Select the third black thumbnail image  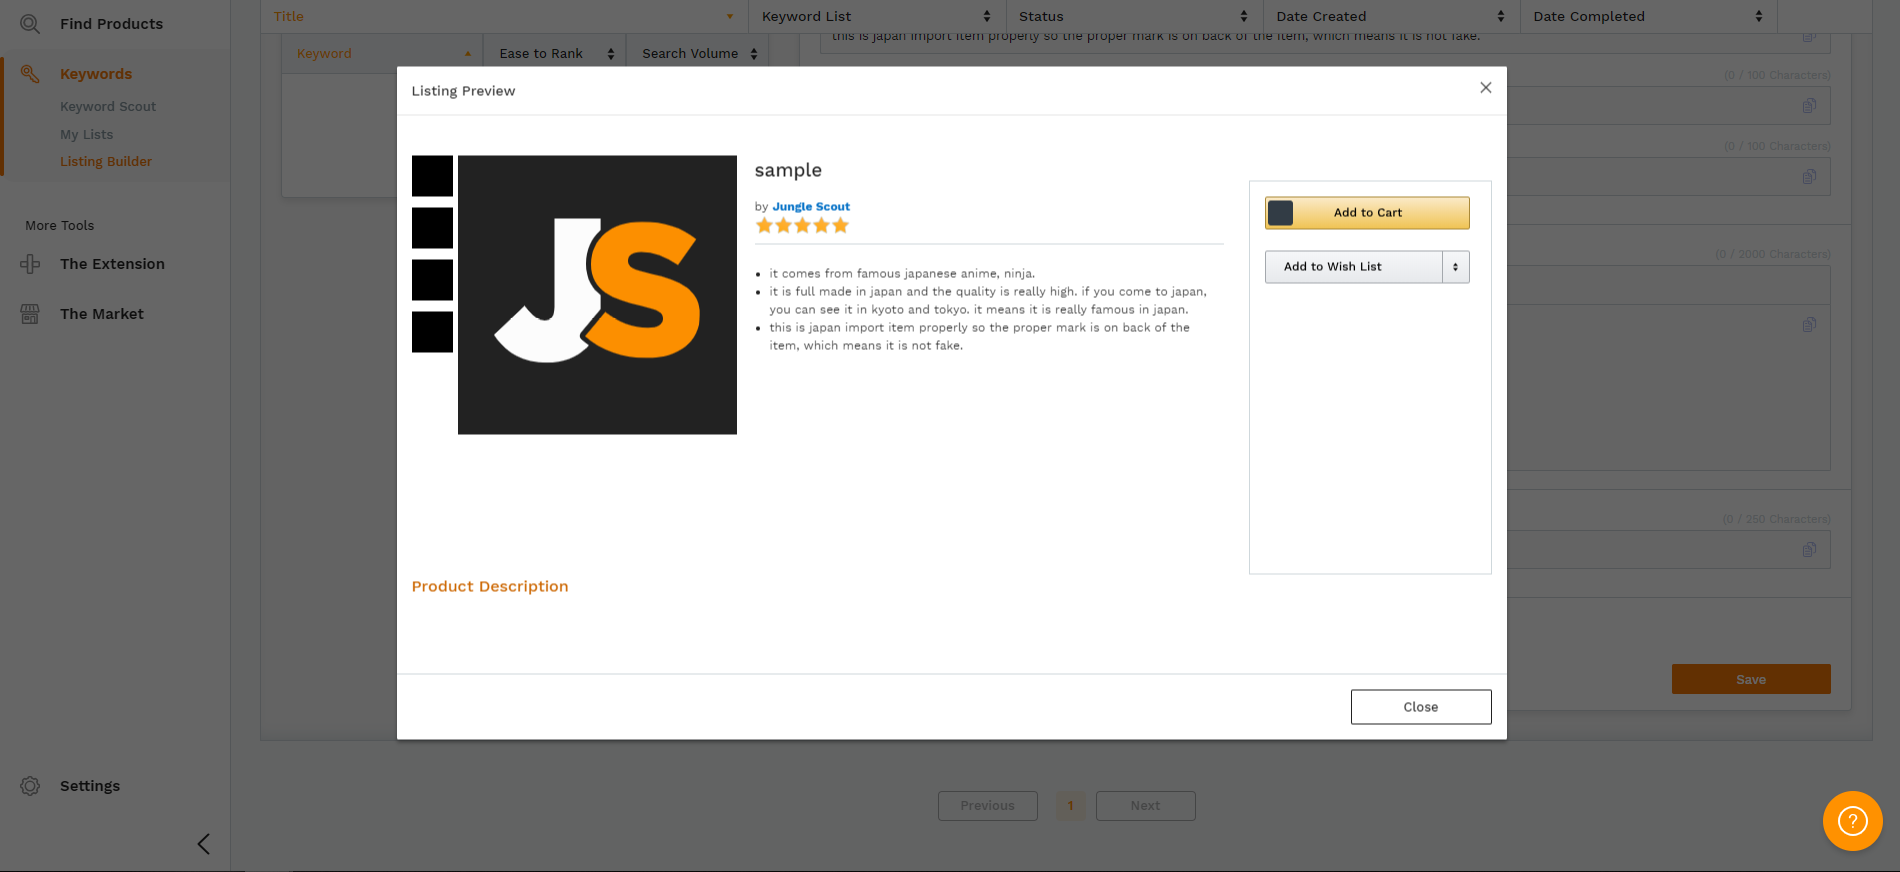click(x=432, y=280)
